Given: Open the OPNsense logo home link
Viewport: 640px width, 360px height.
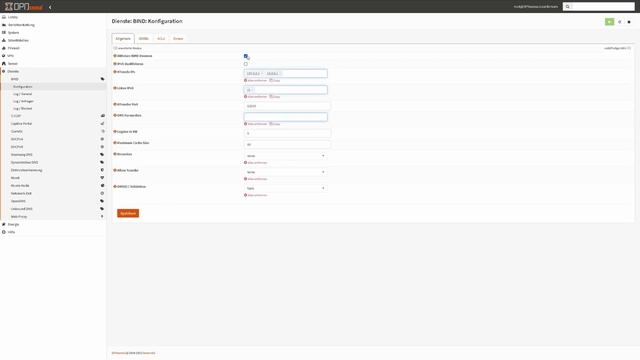Looking at the screenshot, I should pyautogui.click(x=24, y=7).
